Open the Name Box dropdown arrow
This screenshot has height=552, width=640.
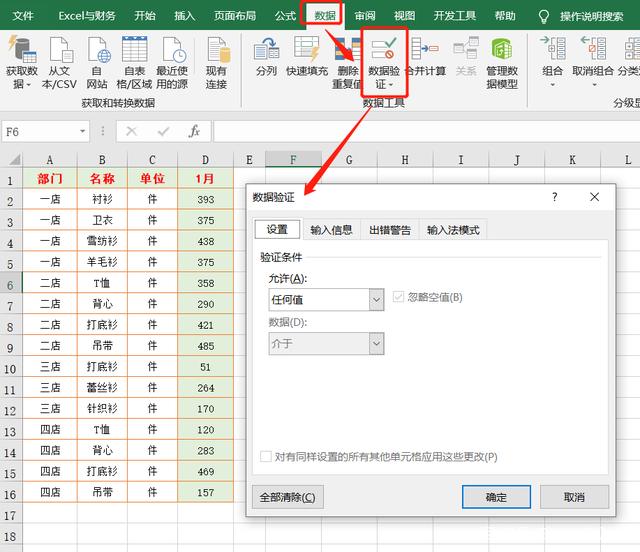(97, 132)
